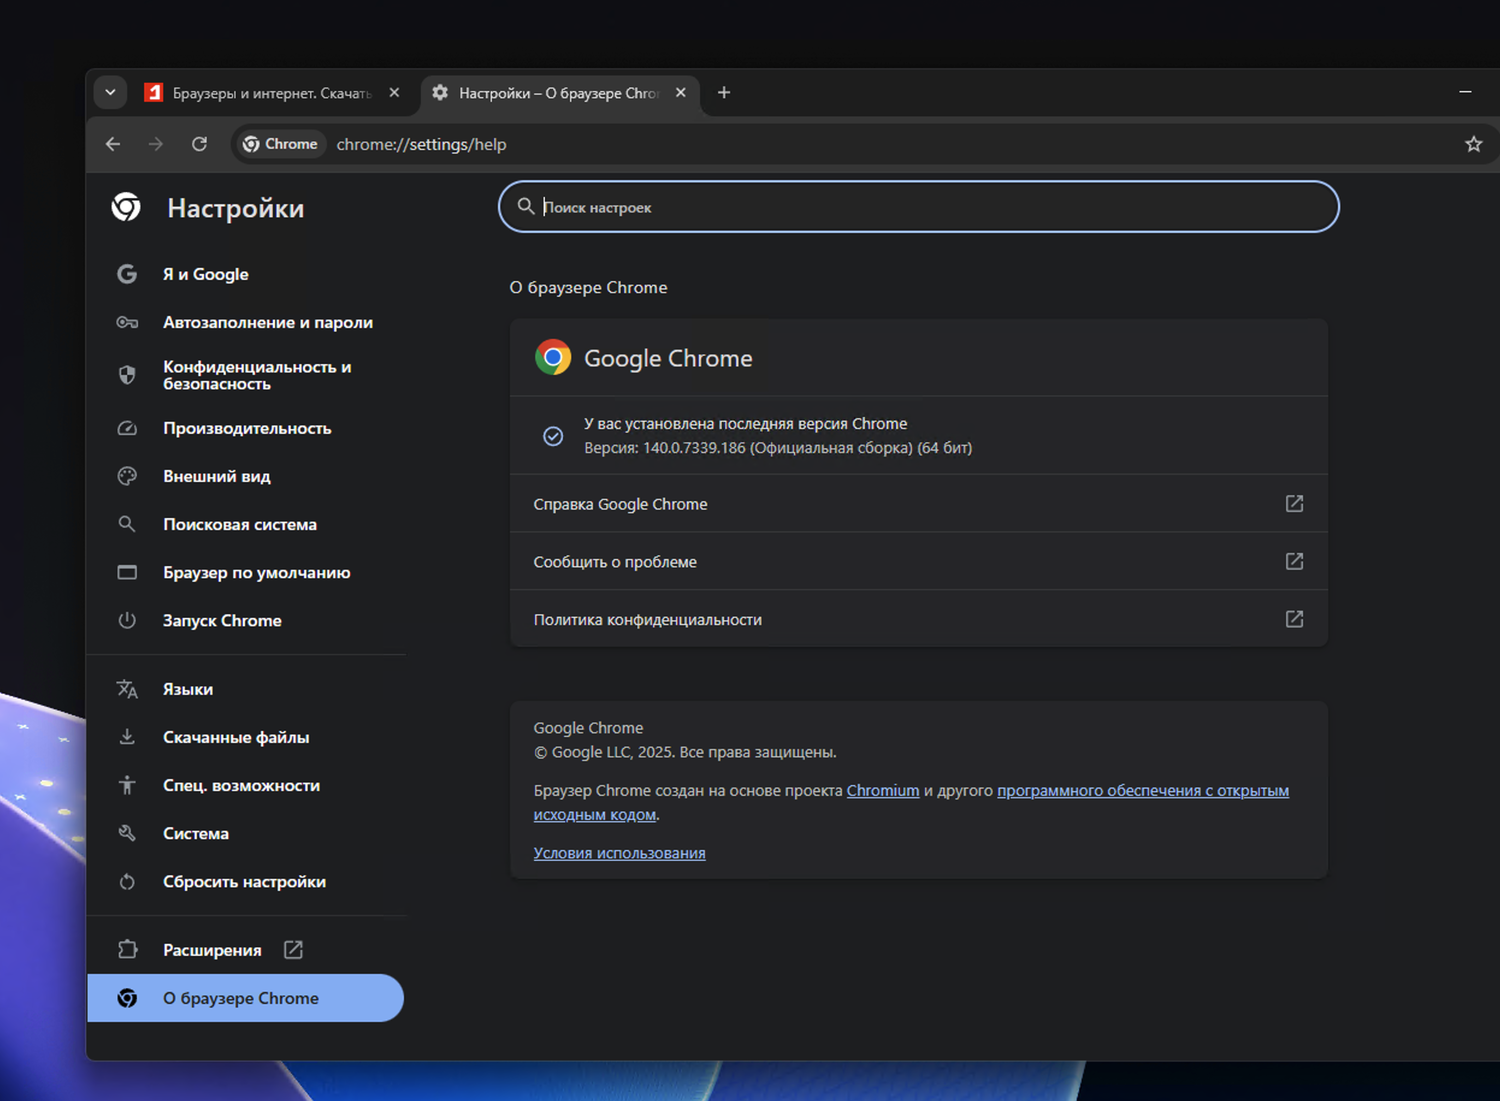
Task: Click the Google G icon in sidebar
Action: click(x=127, y=274)
